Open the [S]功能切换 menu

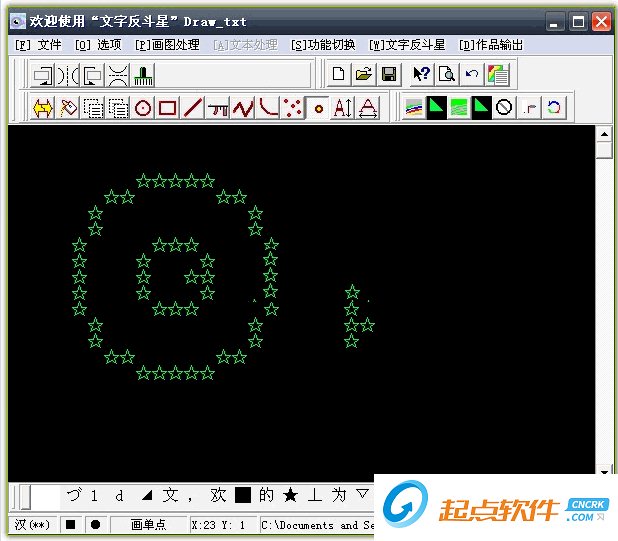tap(323, 45)
